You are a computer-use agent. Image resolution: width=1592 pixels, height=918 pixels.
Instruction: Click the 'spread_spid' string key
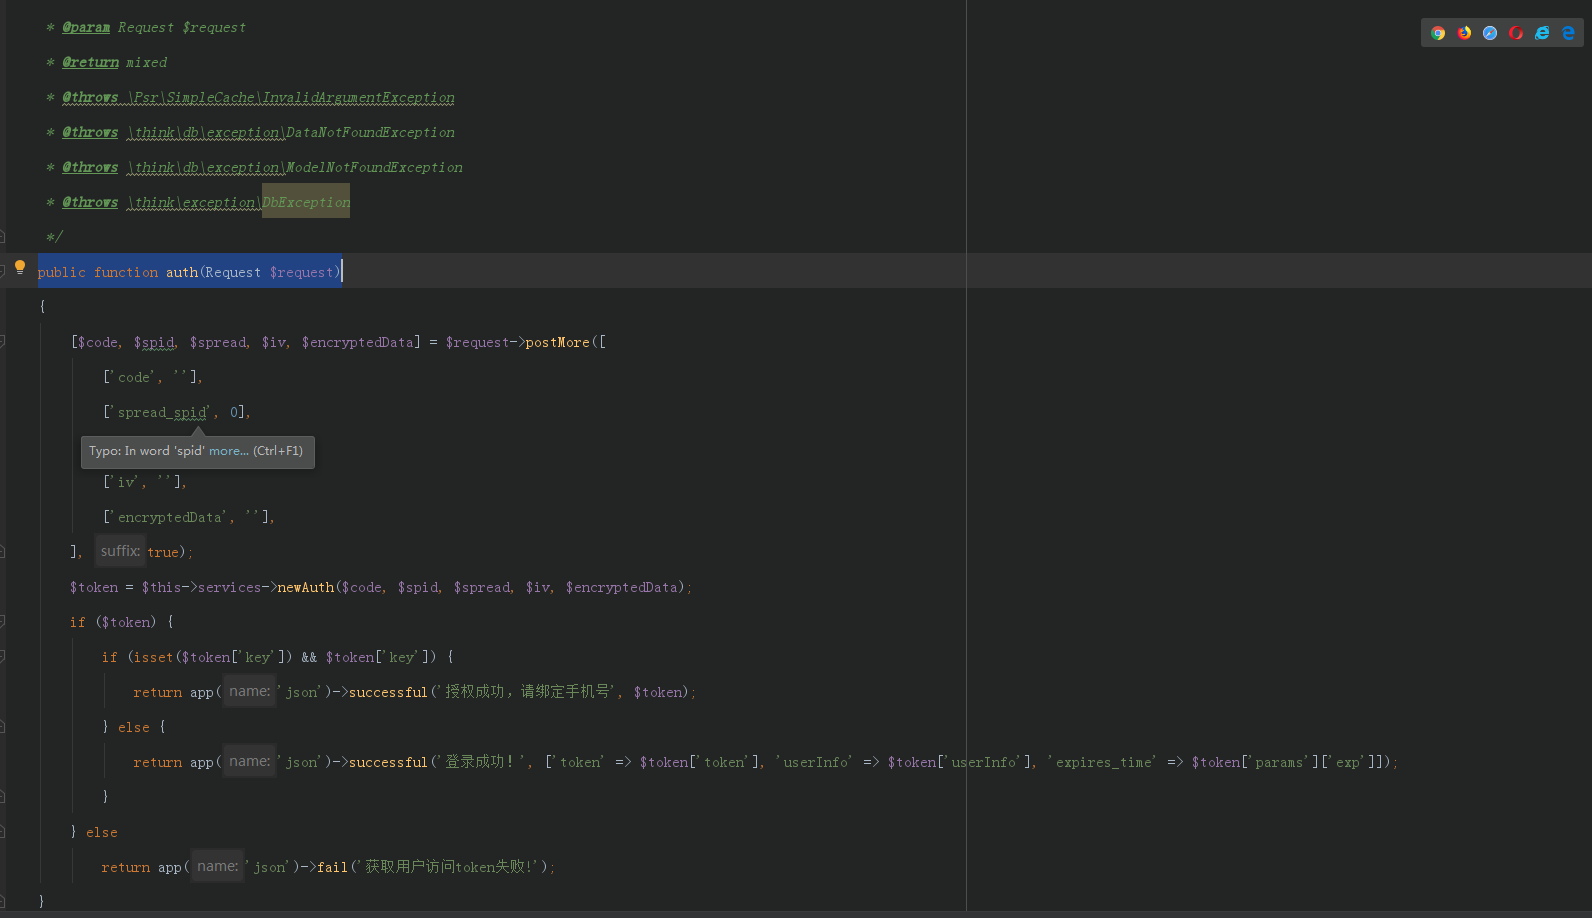tap(162, 412)
